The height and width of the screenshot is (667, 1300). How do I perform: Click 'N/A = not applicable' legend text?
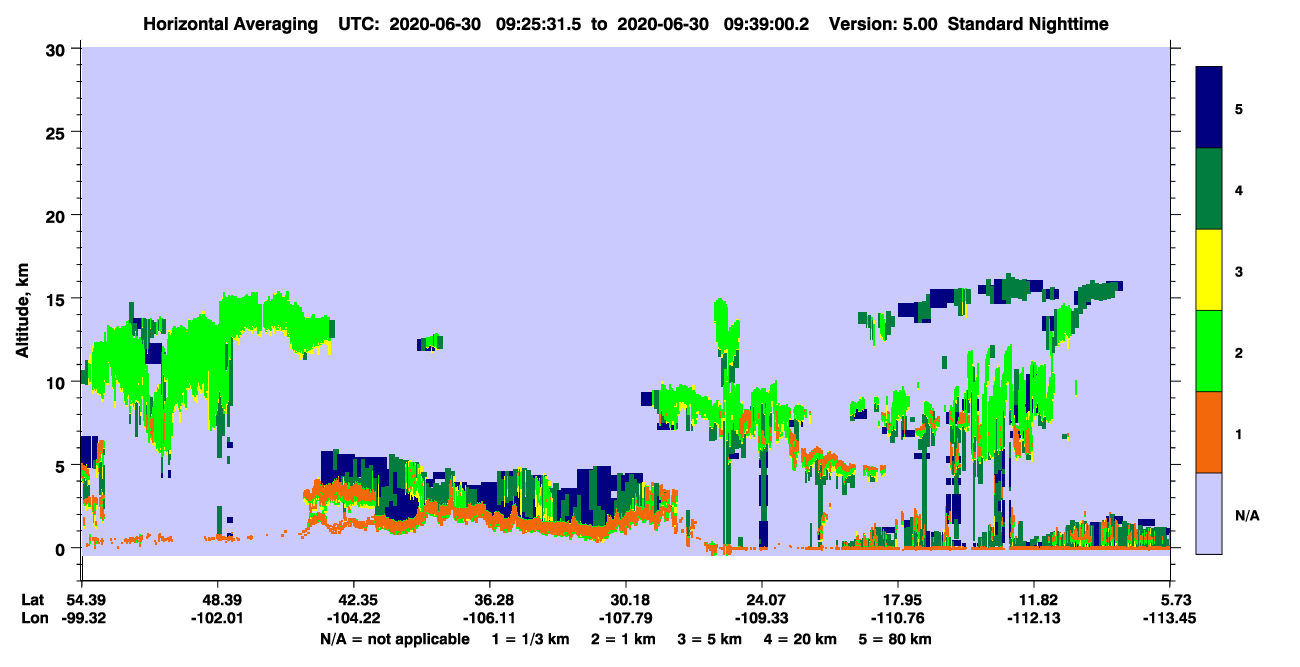tap(395, 639)
